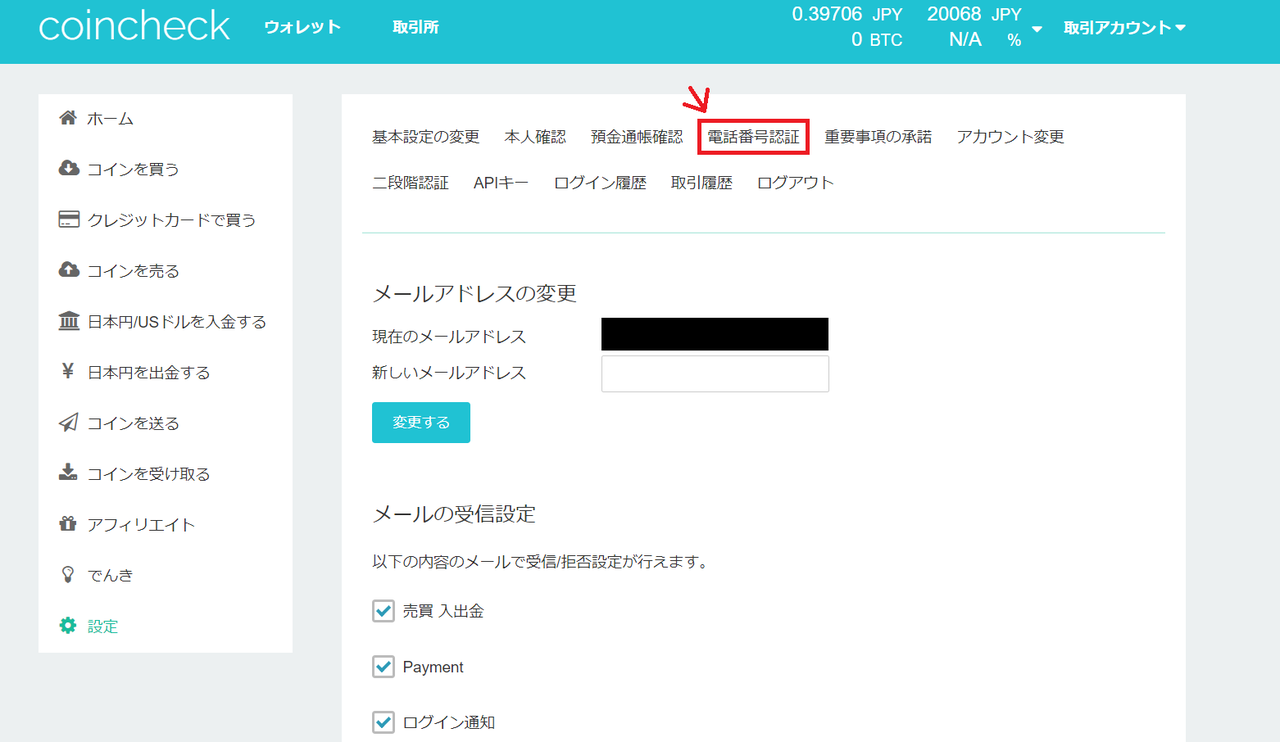Click the ¥ icon for 日本円を出金する
The height and width of the screenshot is (742, 1280).
(x=67, y=371)
